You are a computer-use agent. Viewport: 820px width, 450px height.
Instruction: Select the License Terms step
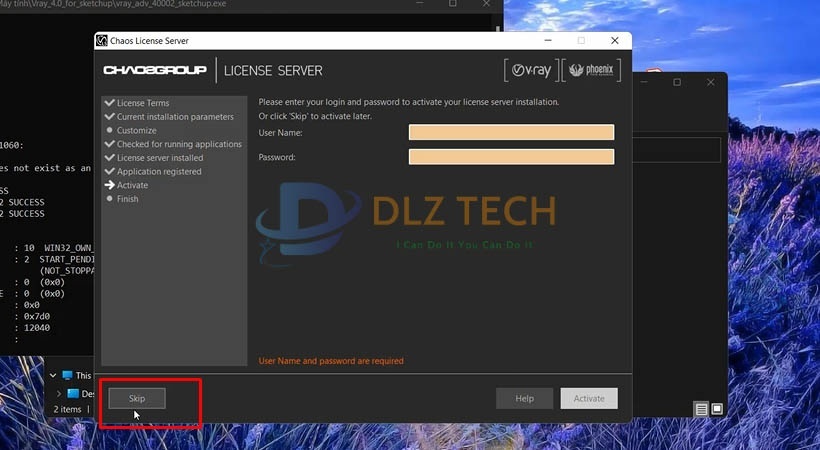(143, 103)
